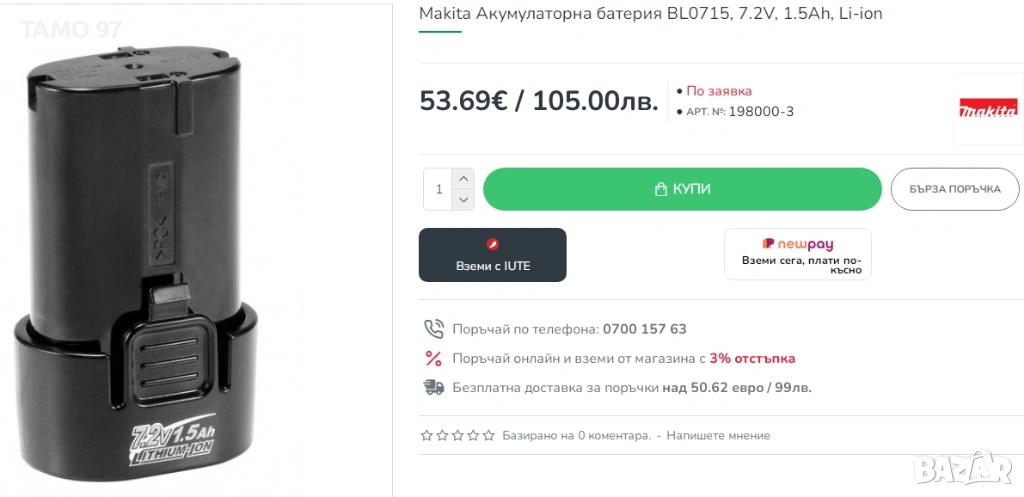Click the first rating star
This screenshot has width=1024, height=497.
(427, 436)
